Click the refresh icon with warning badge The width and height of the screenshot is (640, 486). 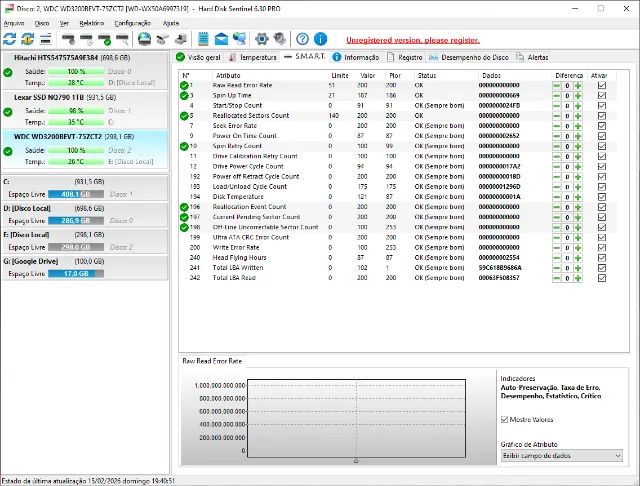pyautogui.click(x=27, y=39)
